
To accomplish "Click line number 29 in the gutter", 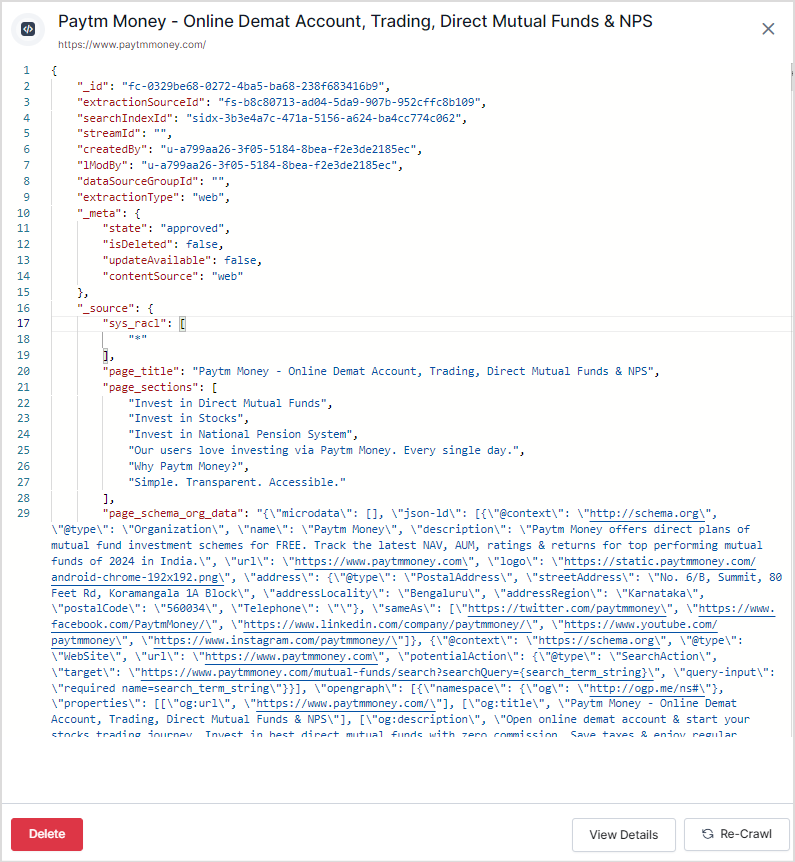I will click(x=24, y=513).
